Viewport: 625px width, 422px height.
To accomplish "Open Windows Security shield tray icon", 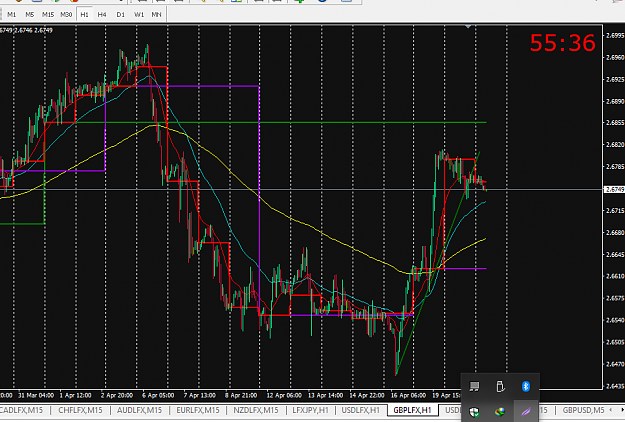I will pos(474,411).
